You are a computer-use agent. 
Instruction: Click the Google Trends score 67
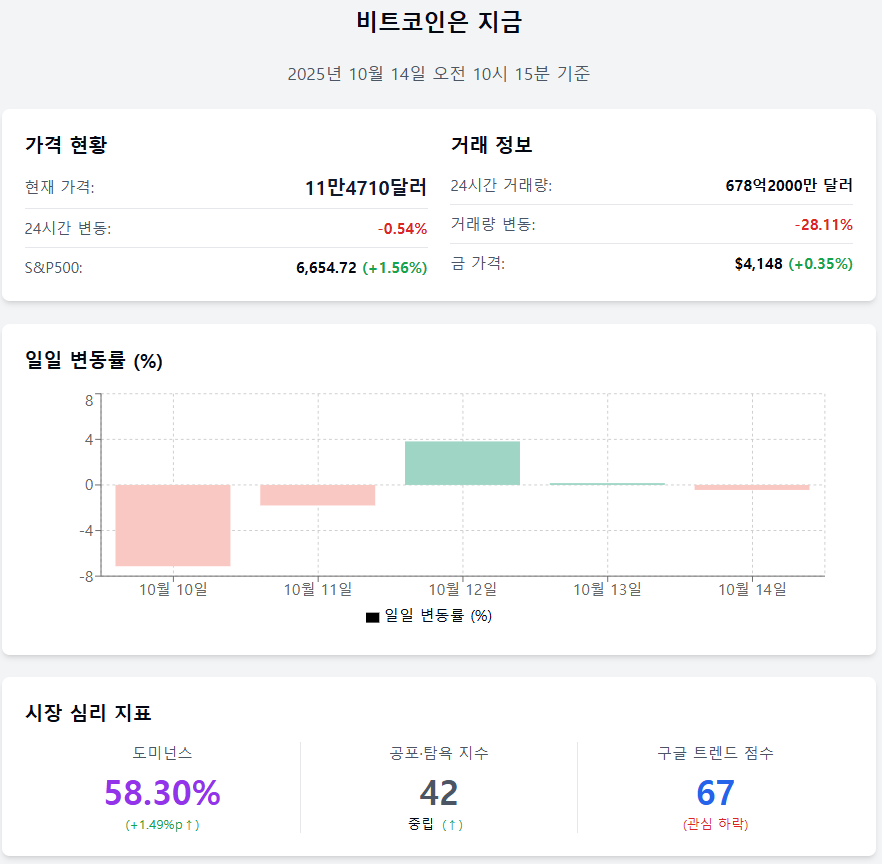point(715,793)
